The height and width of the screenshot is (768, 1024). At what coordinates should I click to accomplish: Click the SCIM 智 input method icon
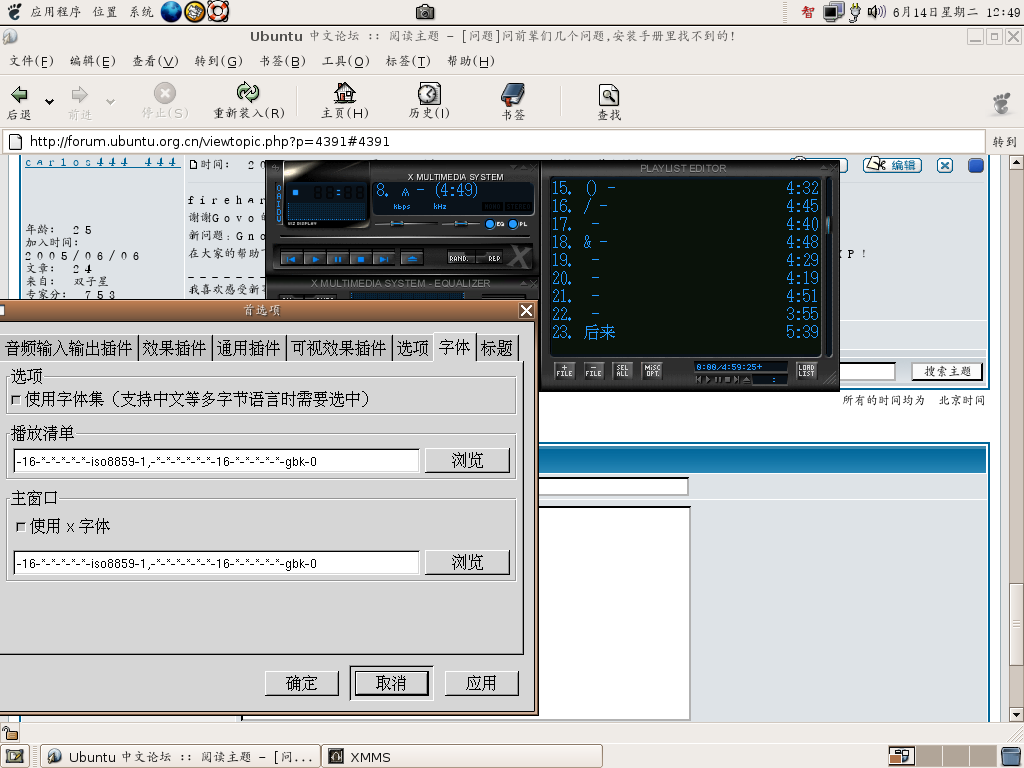tap(808, 12)
